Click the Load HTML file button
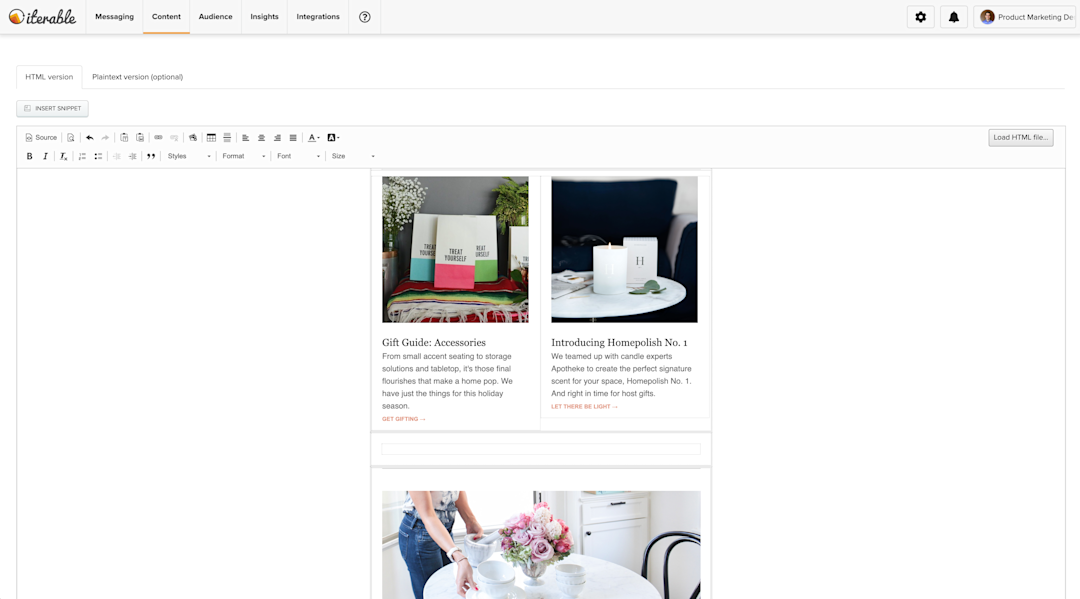 click(1021, 138)
